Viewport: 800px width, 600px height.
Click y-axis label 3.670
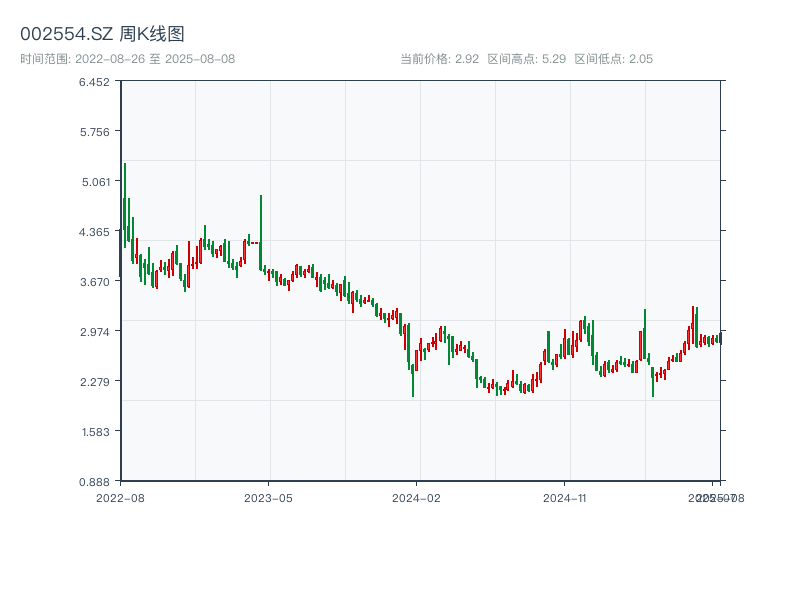pos(94,282)
